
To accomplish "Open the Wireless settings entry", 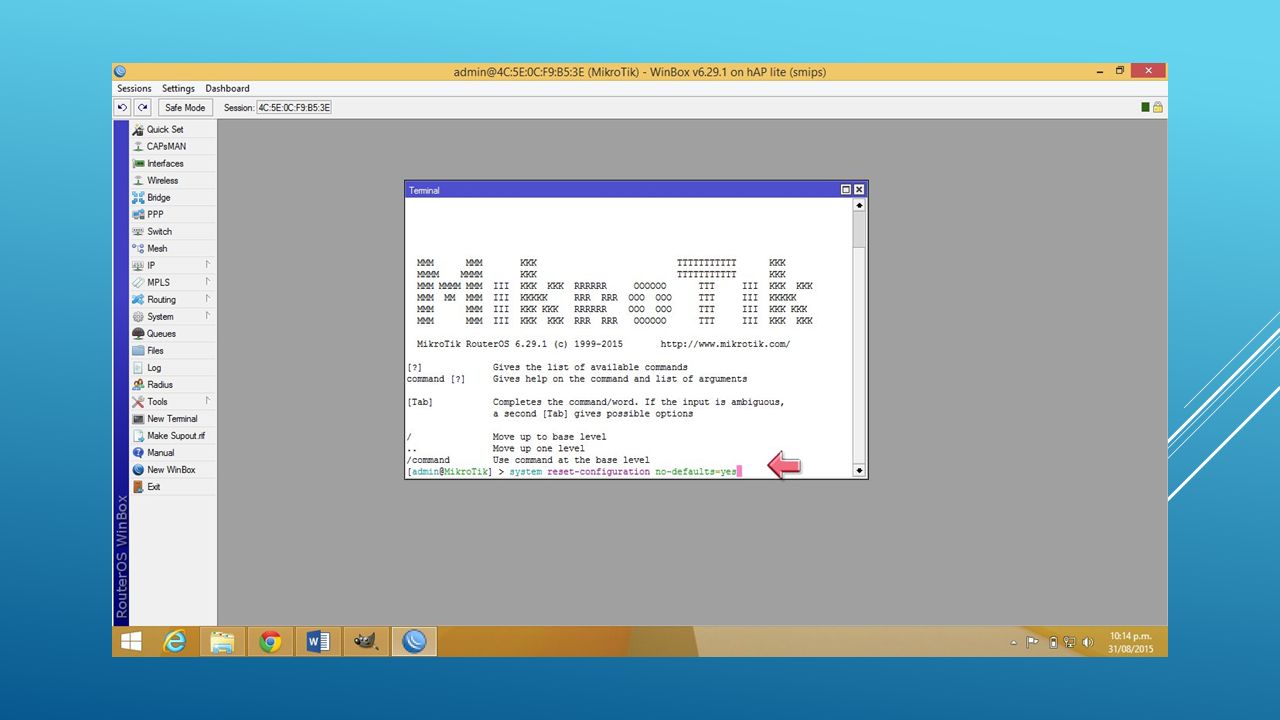I will tap(173, 180).
